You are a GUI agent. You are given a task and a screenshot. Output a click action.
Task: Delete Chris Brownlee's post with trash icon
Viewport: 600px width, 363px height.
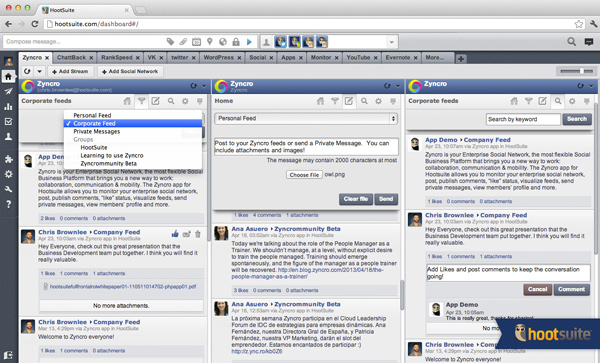pyautogui.click(x=198, y=234)
